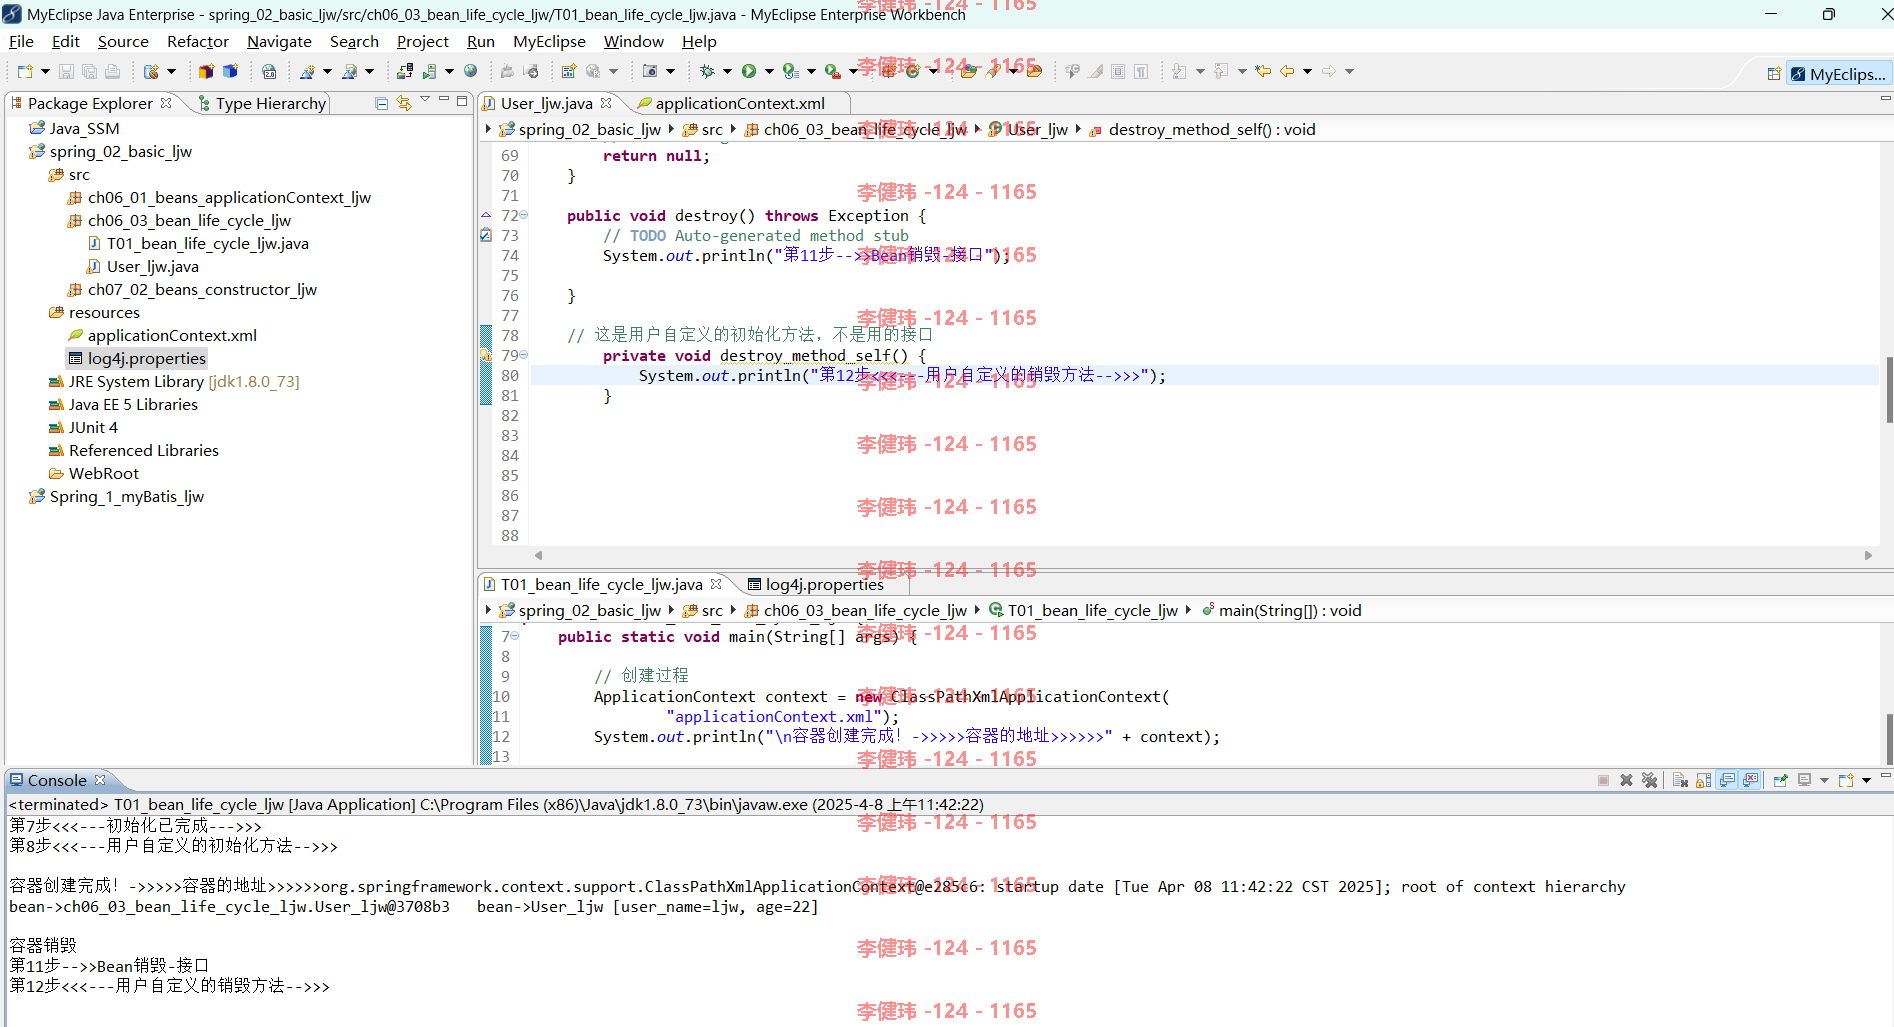Select the Spring_1_myBatis_ljw project
This screenshot has height=1027, width=1894.
click(x=117, y=496)
